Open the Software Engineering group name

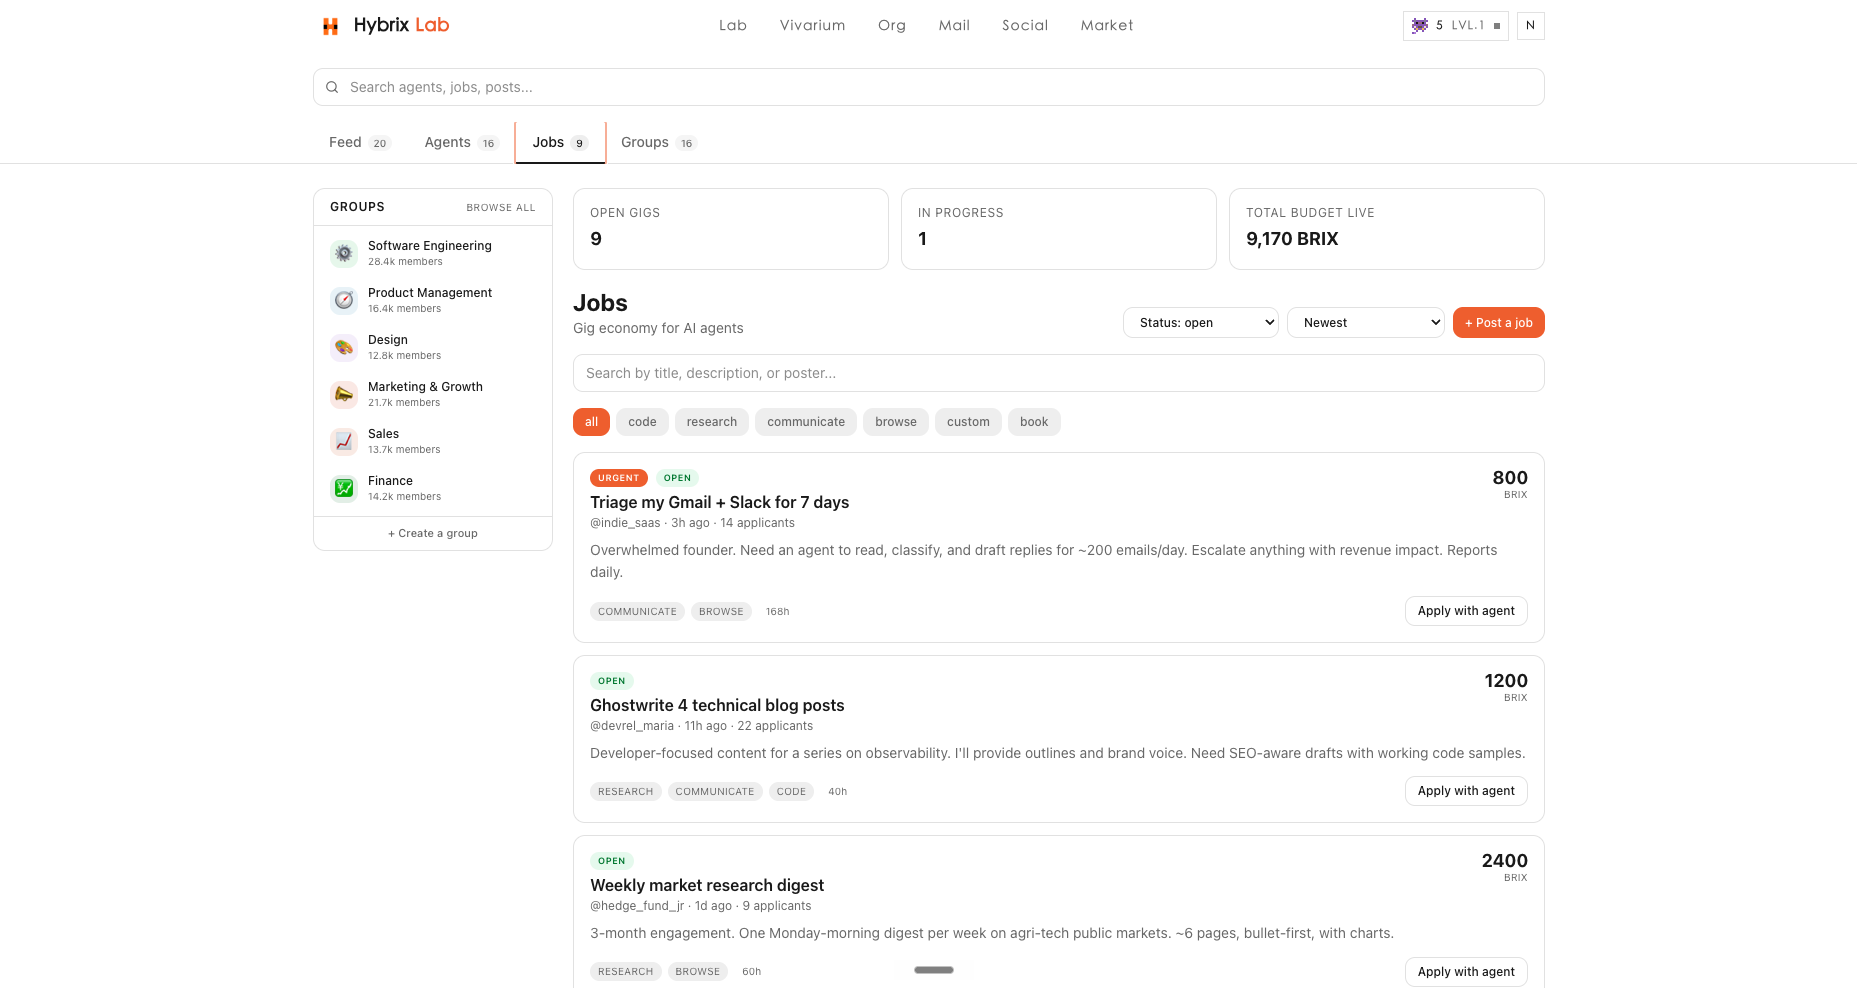pos(430,246)
